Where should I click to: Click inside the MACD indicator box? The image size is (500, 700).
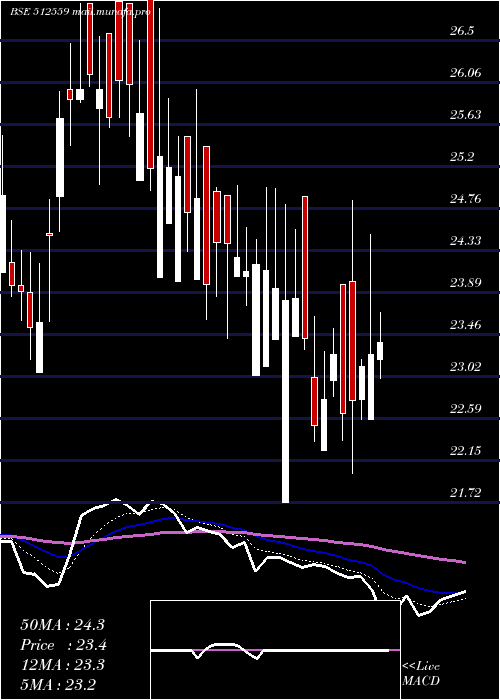[275, 650]
